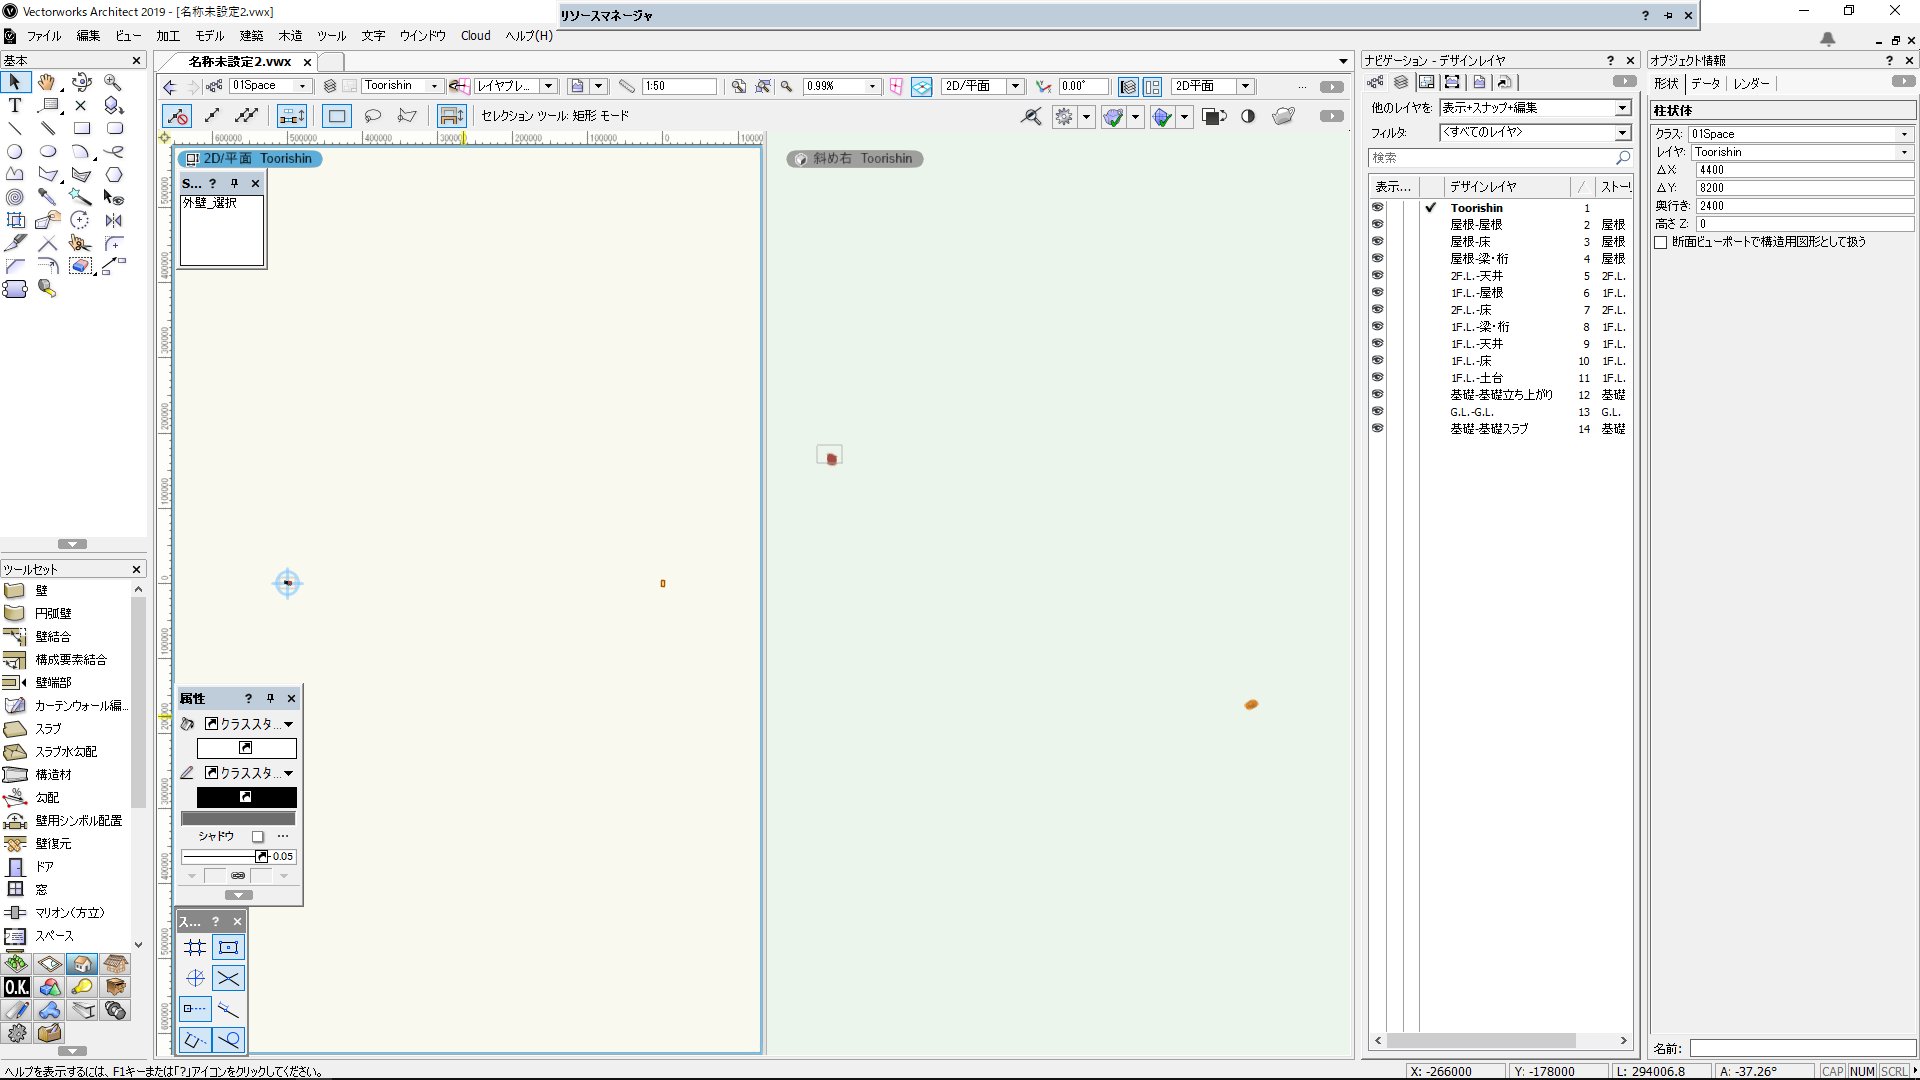Image resolution: width=1920 pixels, height=1080 pixels.
Task: Select the Regular Polygon hexagon tool
Action: tap(113, 174)
